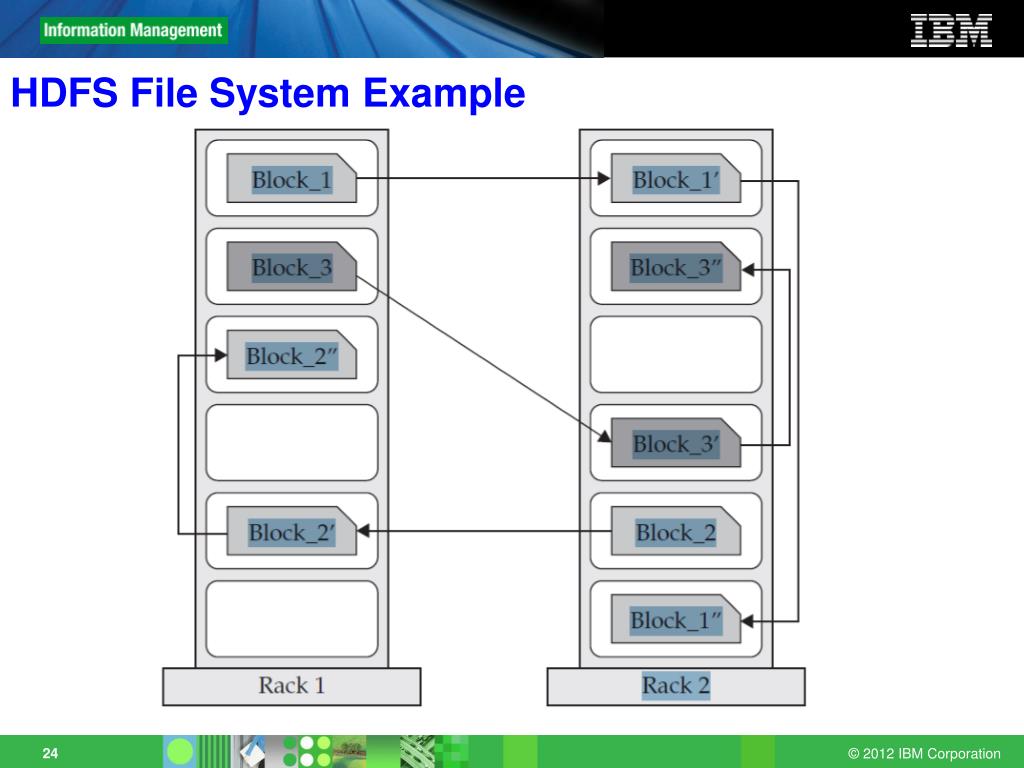The image size is (1024, 768).
Task: Click Block_2′ in Rack 1
Action: [x=291, y=530]
